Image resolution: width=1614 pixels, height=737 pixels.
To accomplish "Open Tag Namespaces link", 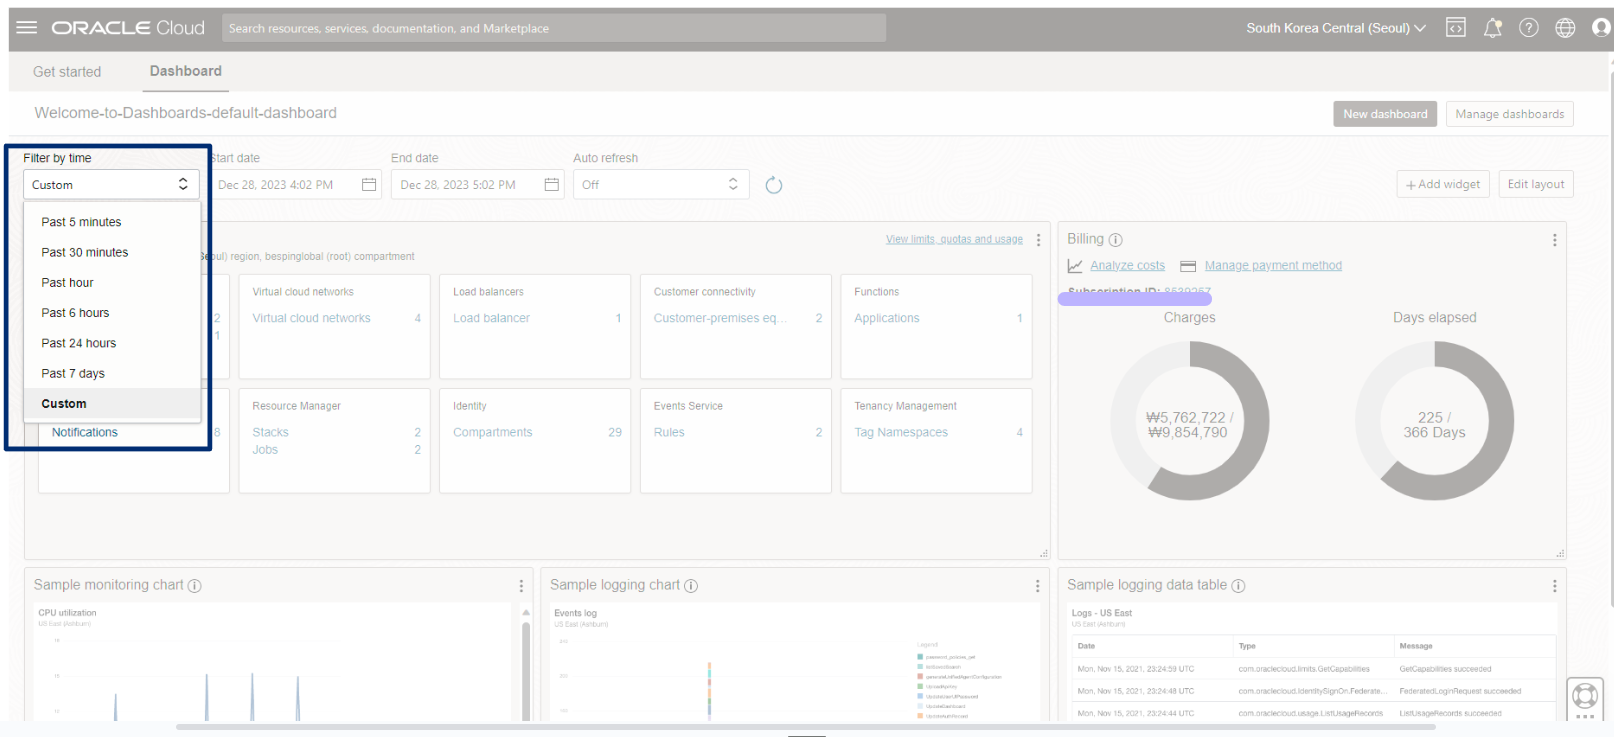I will tap(901, 432).
